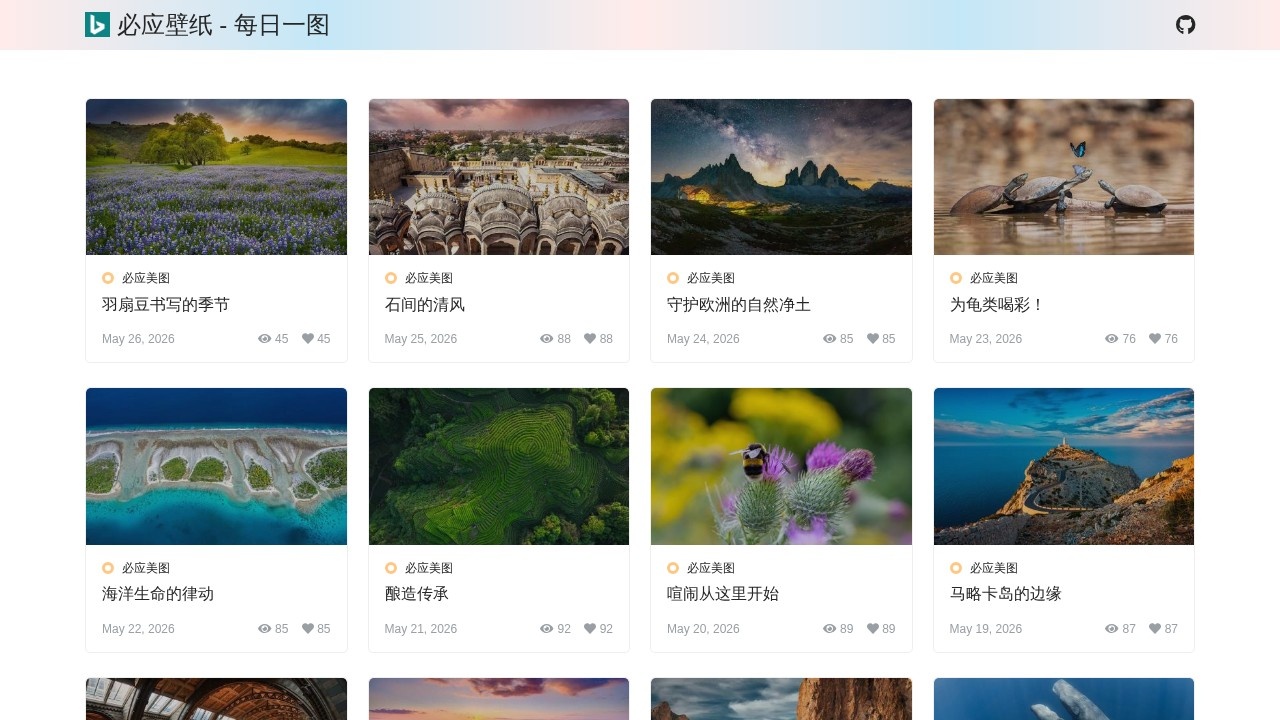1280x720 pixels.
Task: Open the lupine field wallpaper thumbnail
Action: [216, 177]
